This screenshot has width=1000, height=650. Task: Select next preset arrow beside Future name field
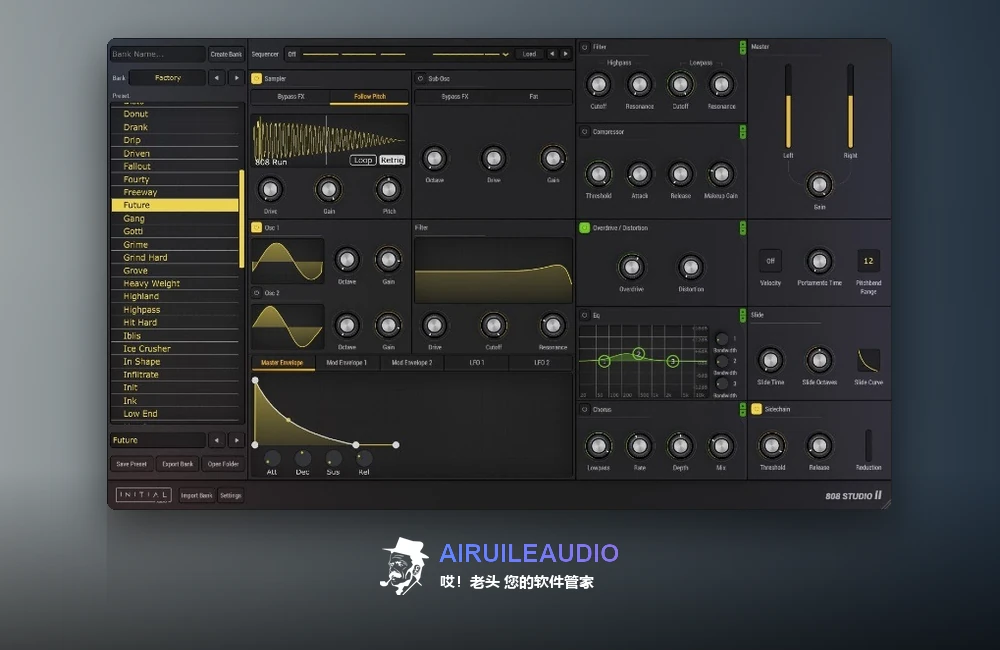[237, 440]
